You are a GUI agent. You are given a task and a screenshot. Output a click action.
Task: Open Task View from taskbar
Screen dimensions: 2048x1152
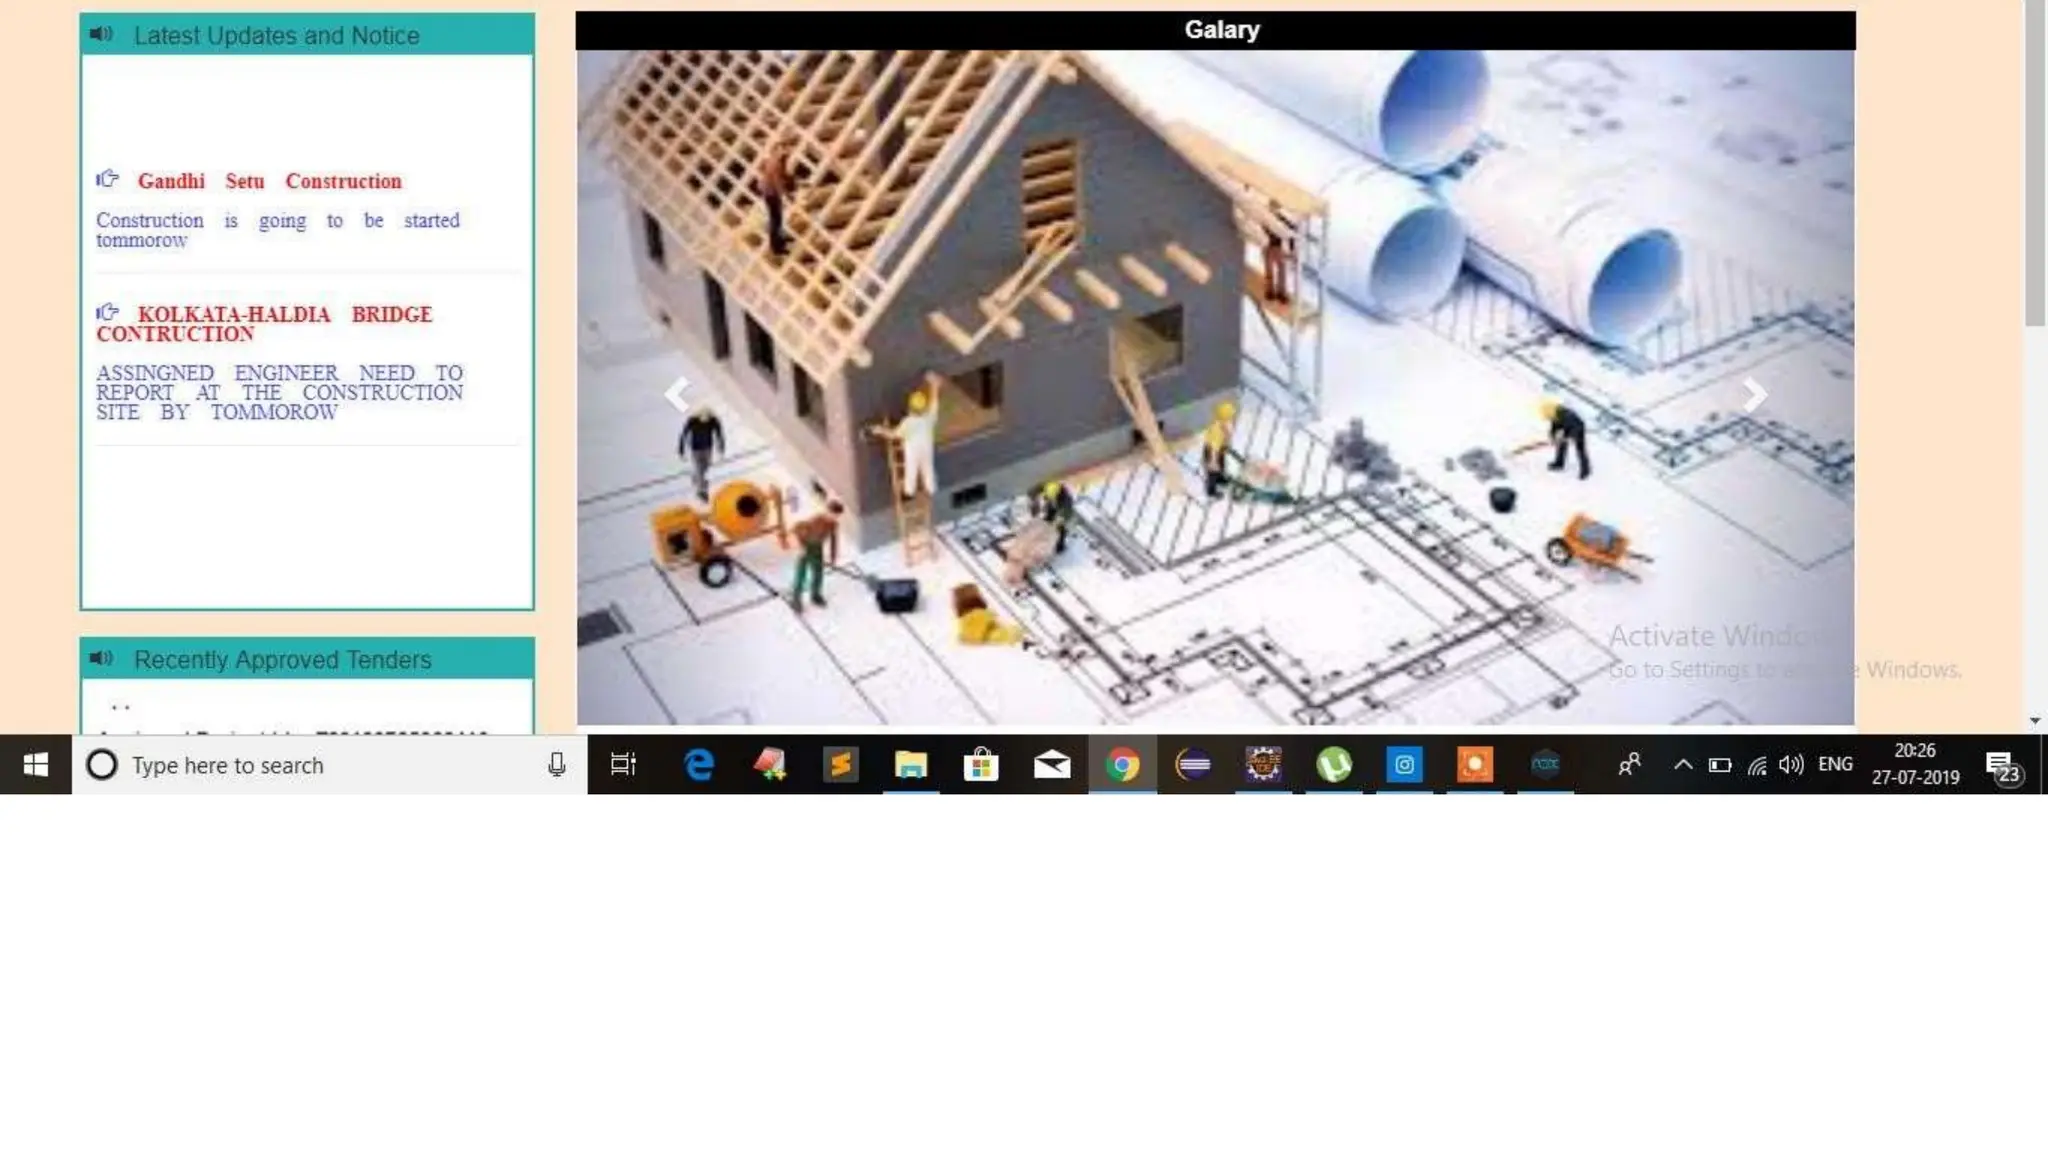click(623, 765)
